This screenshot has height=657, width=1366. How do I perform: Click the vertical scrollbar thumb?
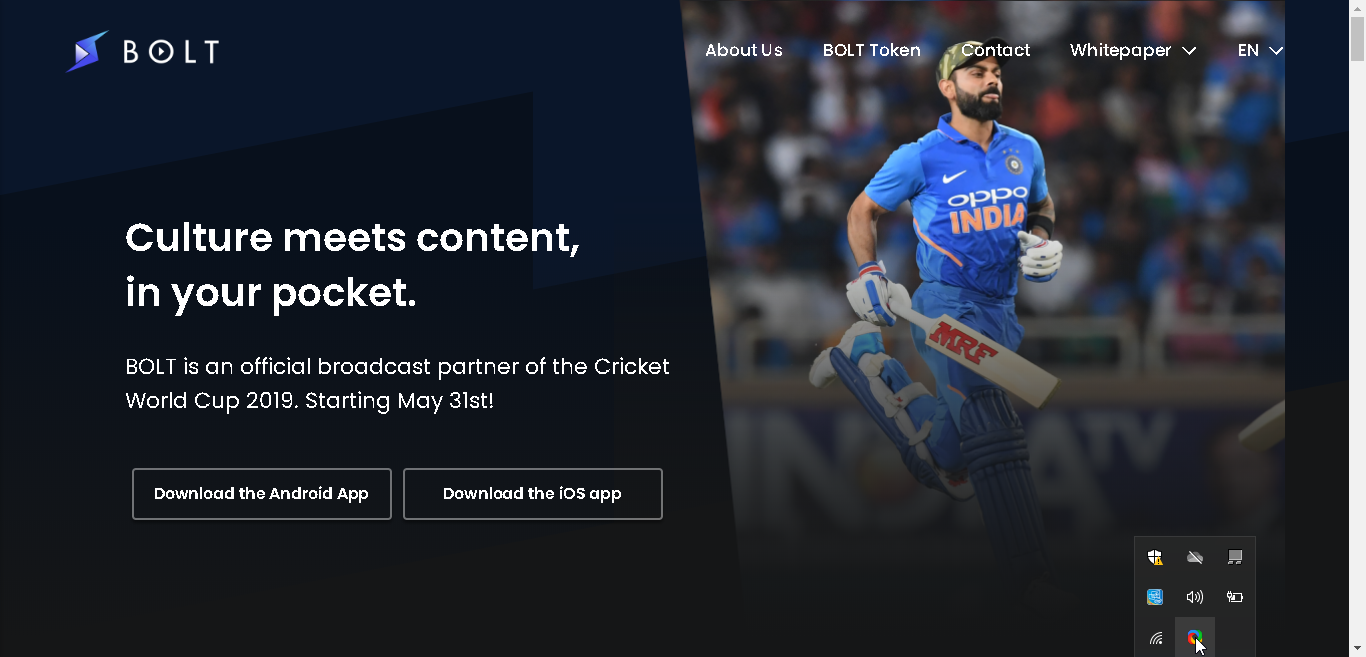coord(1357,40)
